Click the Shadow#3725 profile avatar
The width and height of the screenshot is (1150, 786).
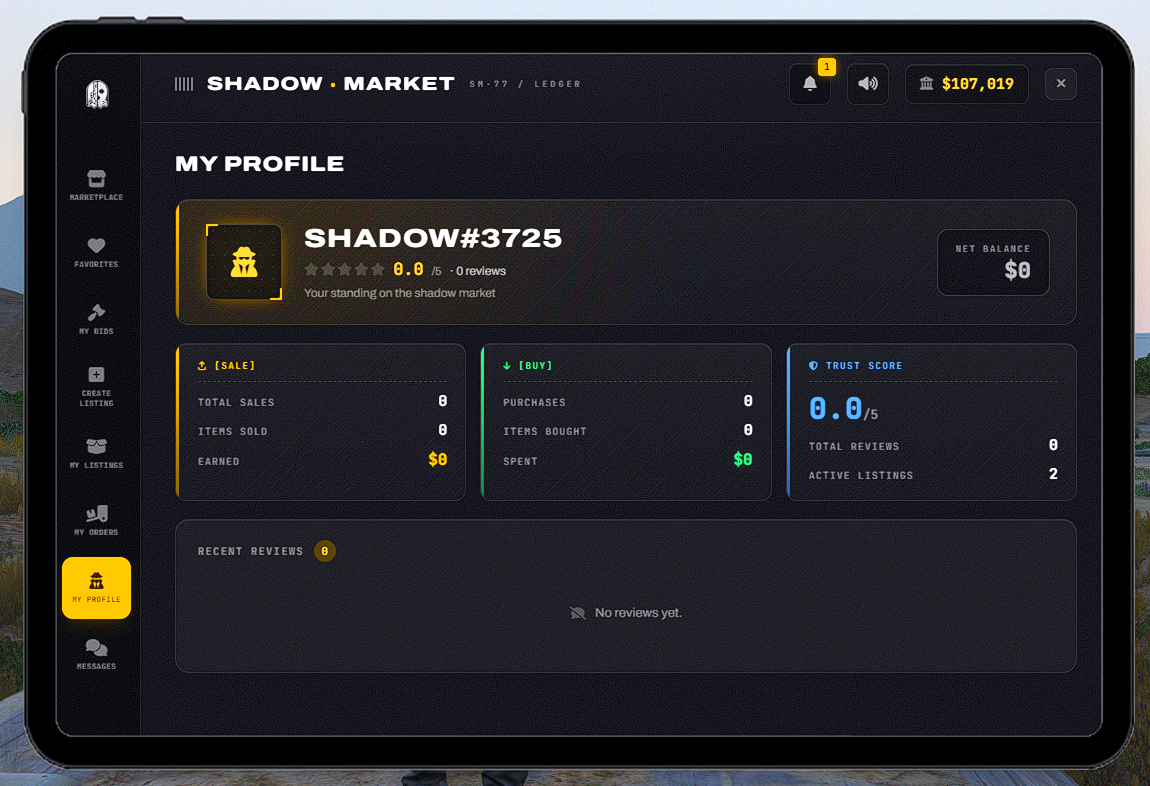pos(244,262)
